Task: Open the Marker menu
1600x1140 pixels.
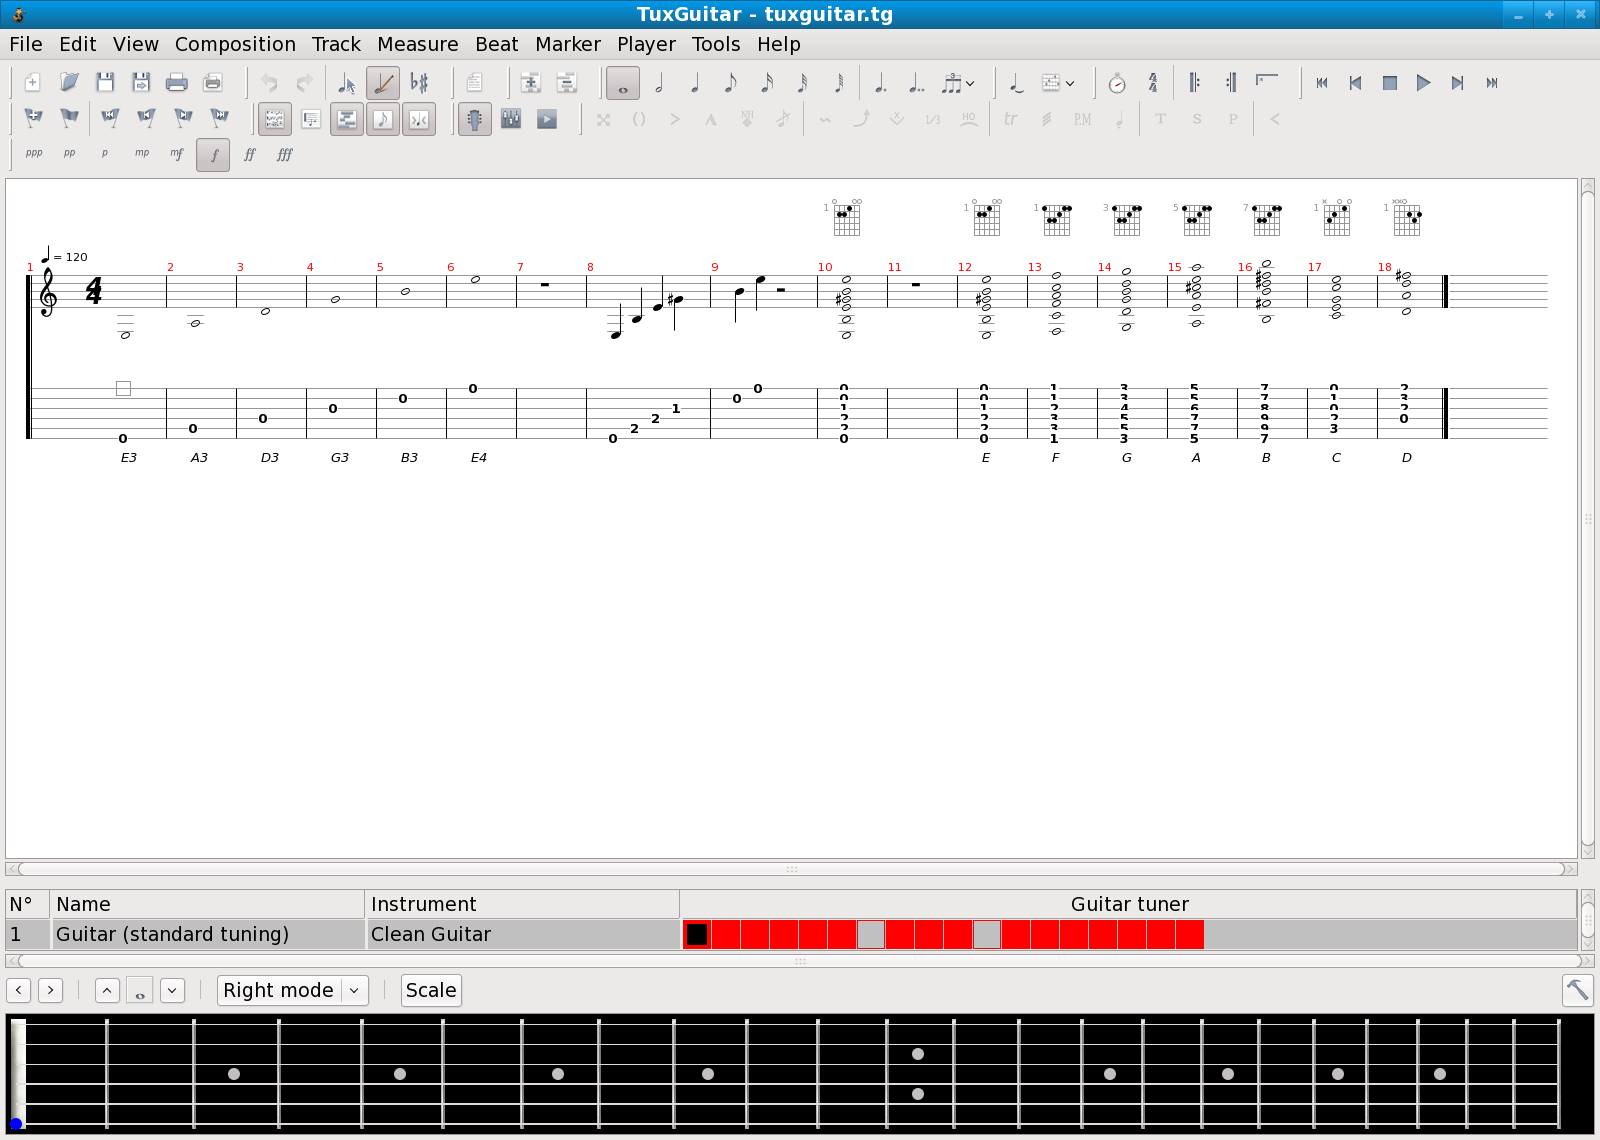Action: coord(567,44)
